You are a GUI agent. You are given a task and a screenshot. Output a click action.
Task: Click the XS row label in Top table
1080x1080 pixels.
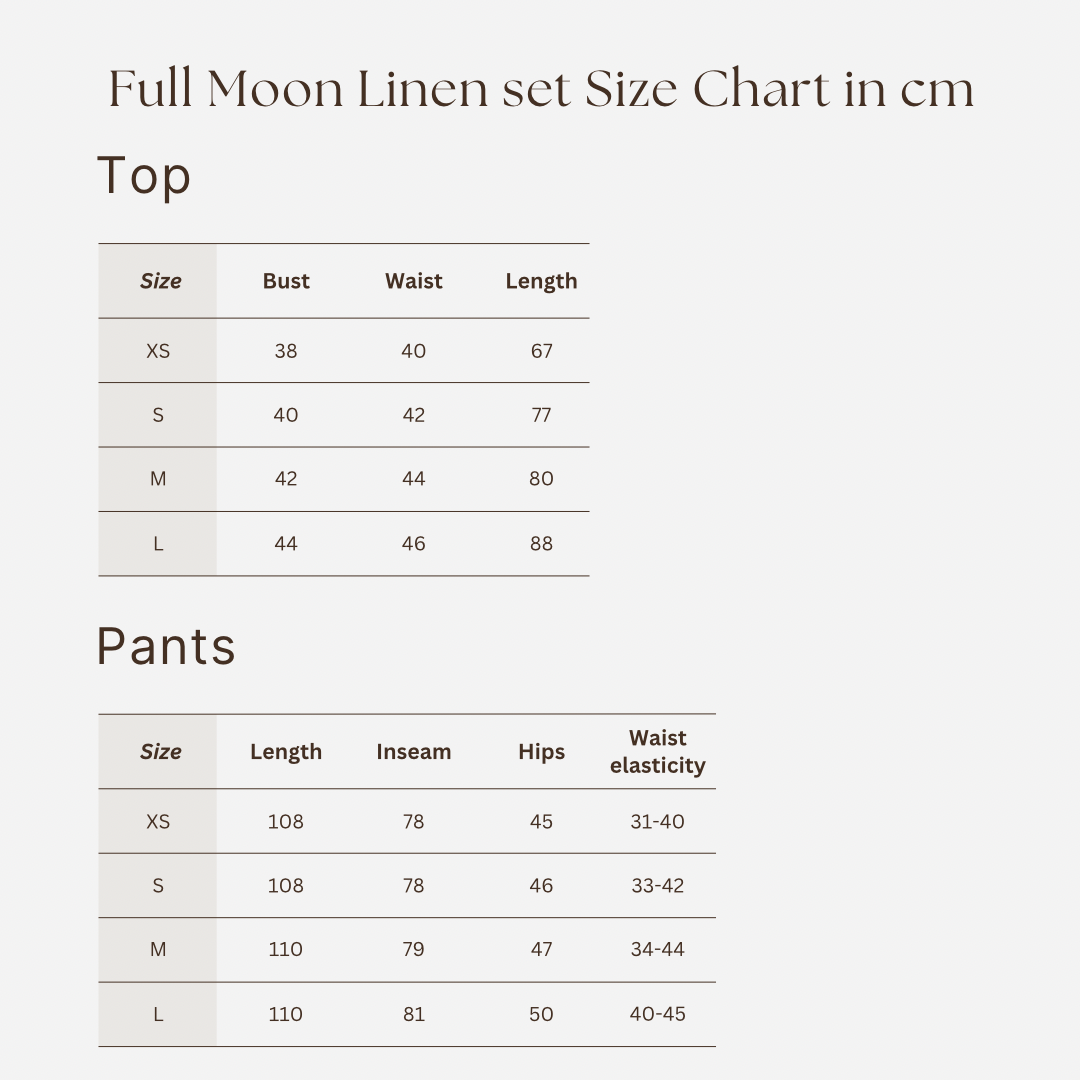click(x=158, y=351)
